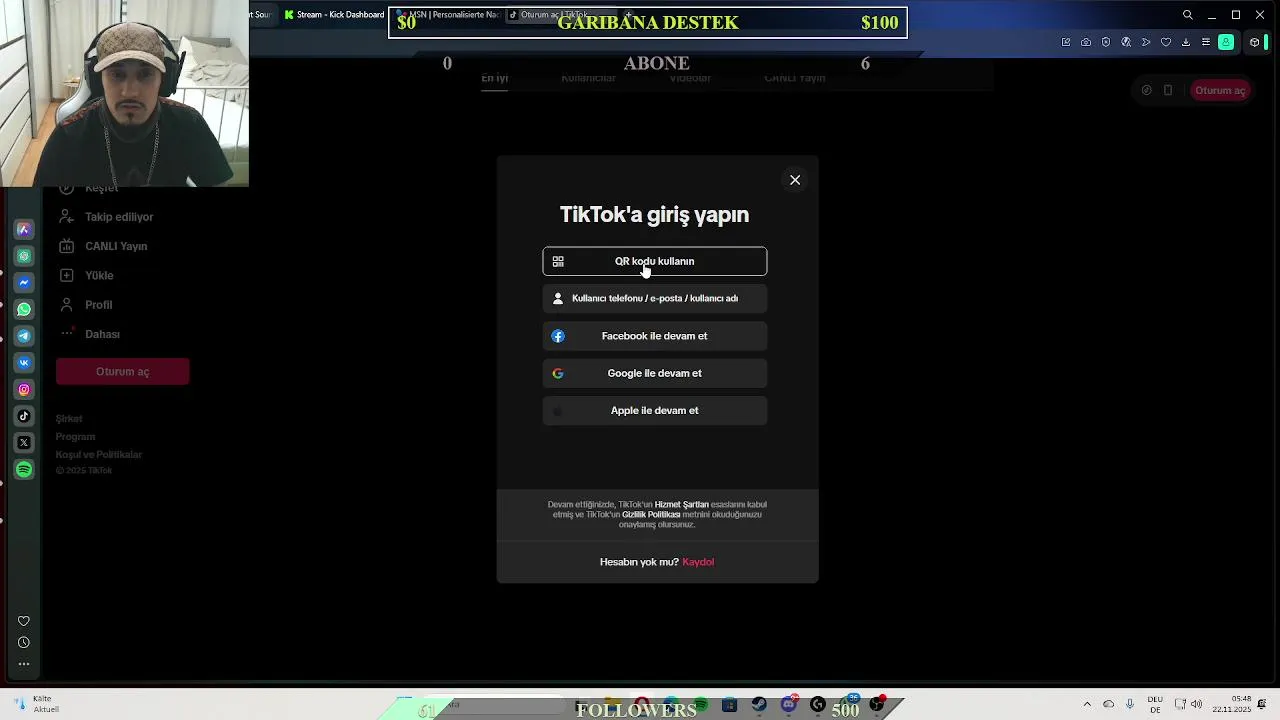Open Messenger icon in browser sidebar
The image size is (1280, 720).
point(24,283)
